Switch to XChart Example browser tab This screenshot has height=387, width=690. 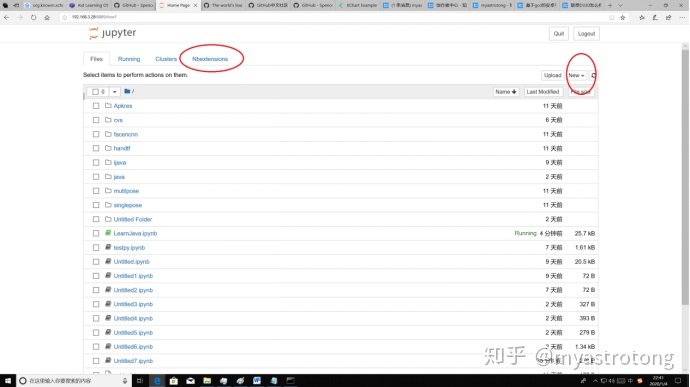click(358, 5)
